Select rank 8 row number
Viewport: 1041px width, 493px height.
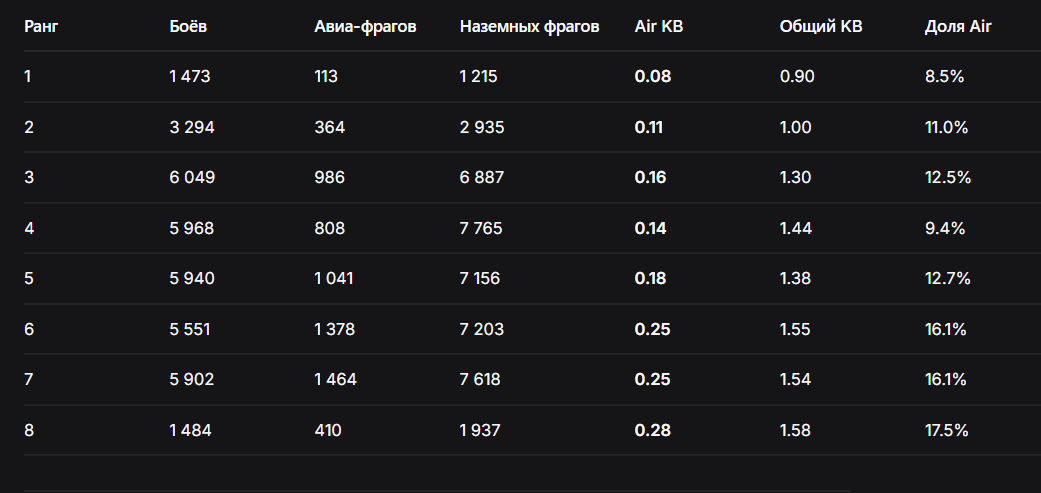click(29, 430)
